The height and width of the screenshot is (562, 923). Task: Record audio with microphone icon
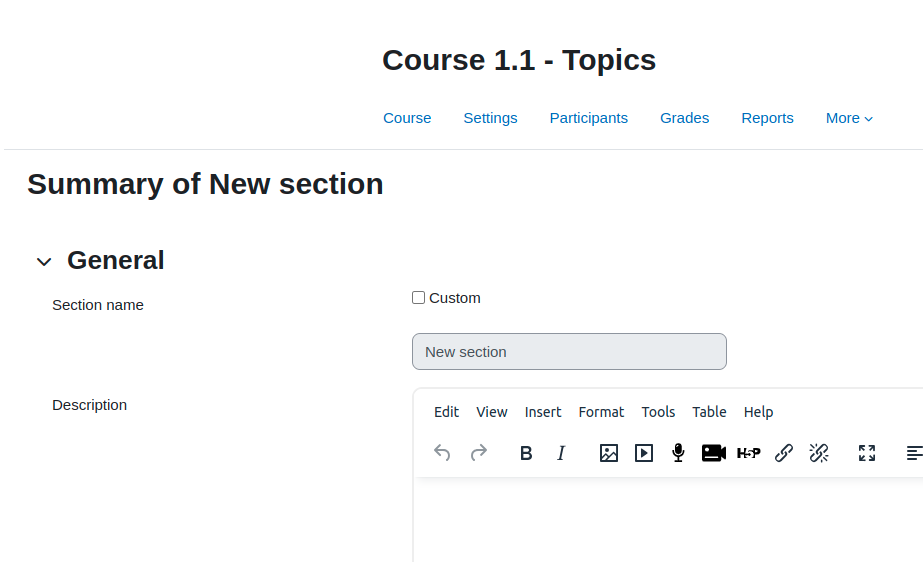[678, 453]
